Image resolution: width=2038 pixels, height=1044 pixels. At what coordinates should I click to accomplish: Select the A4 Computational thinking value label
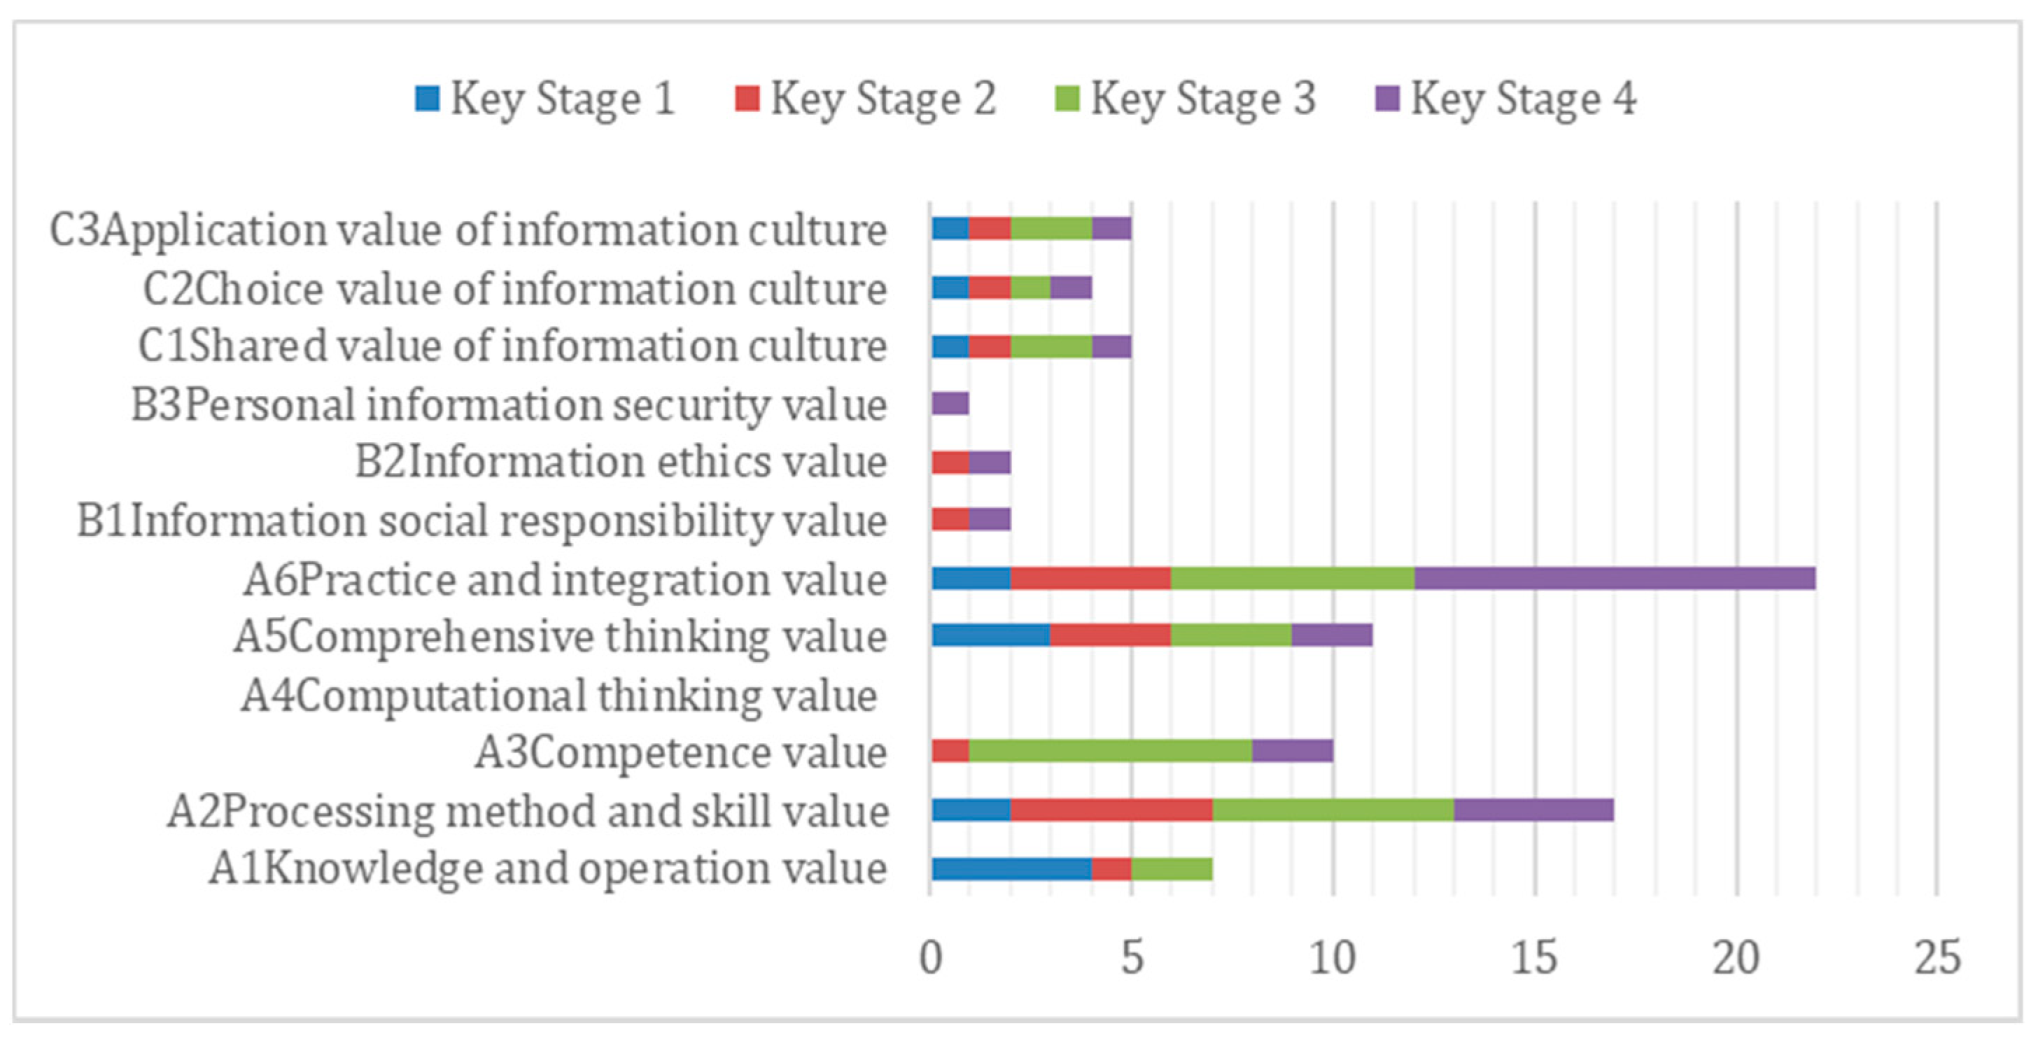[x=560, y=695]
